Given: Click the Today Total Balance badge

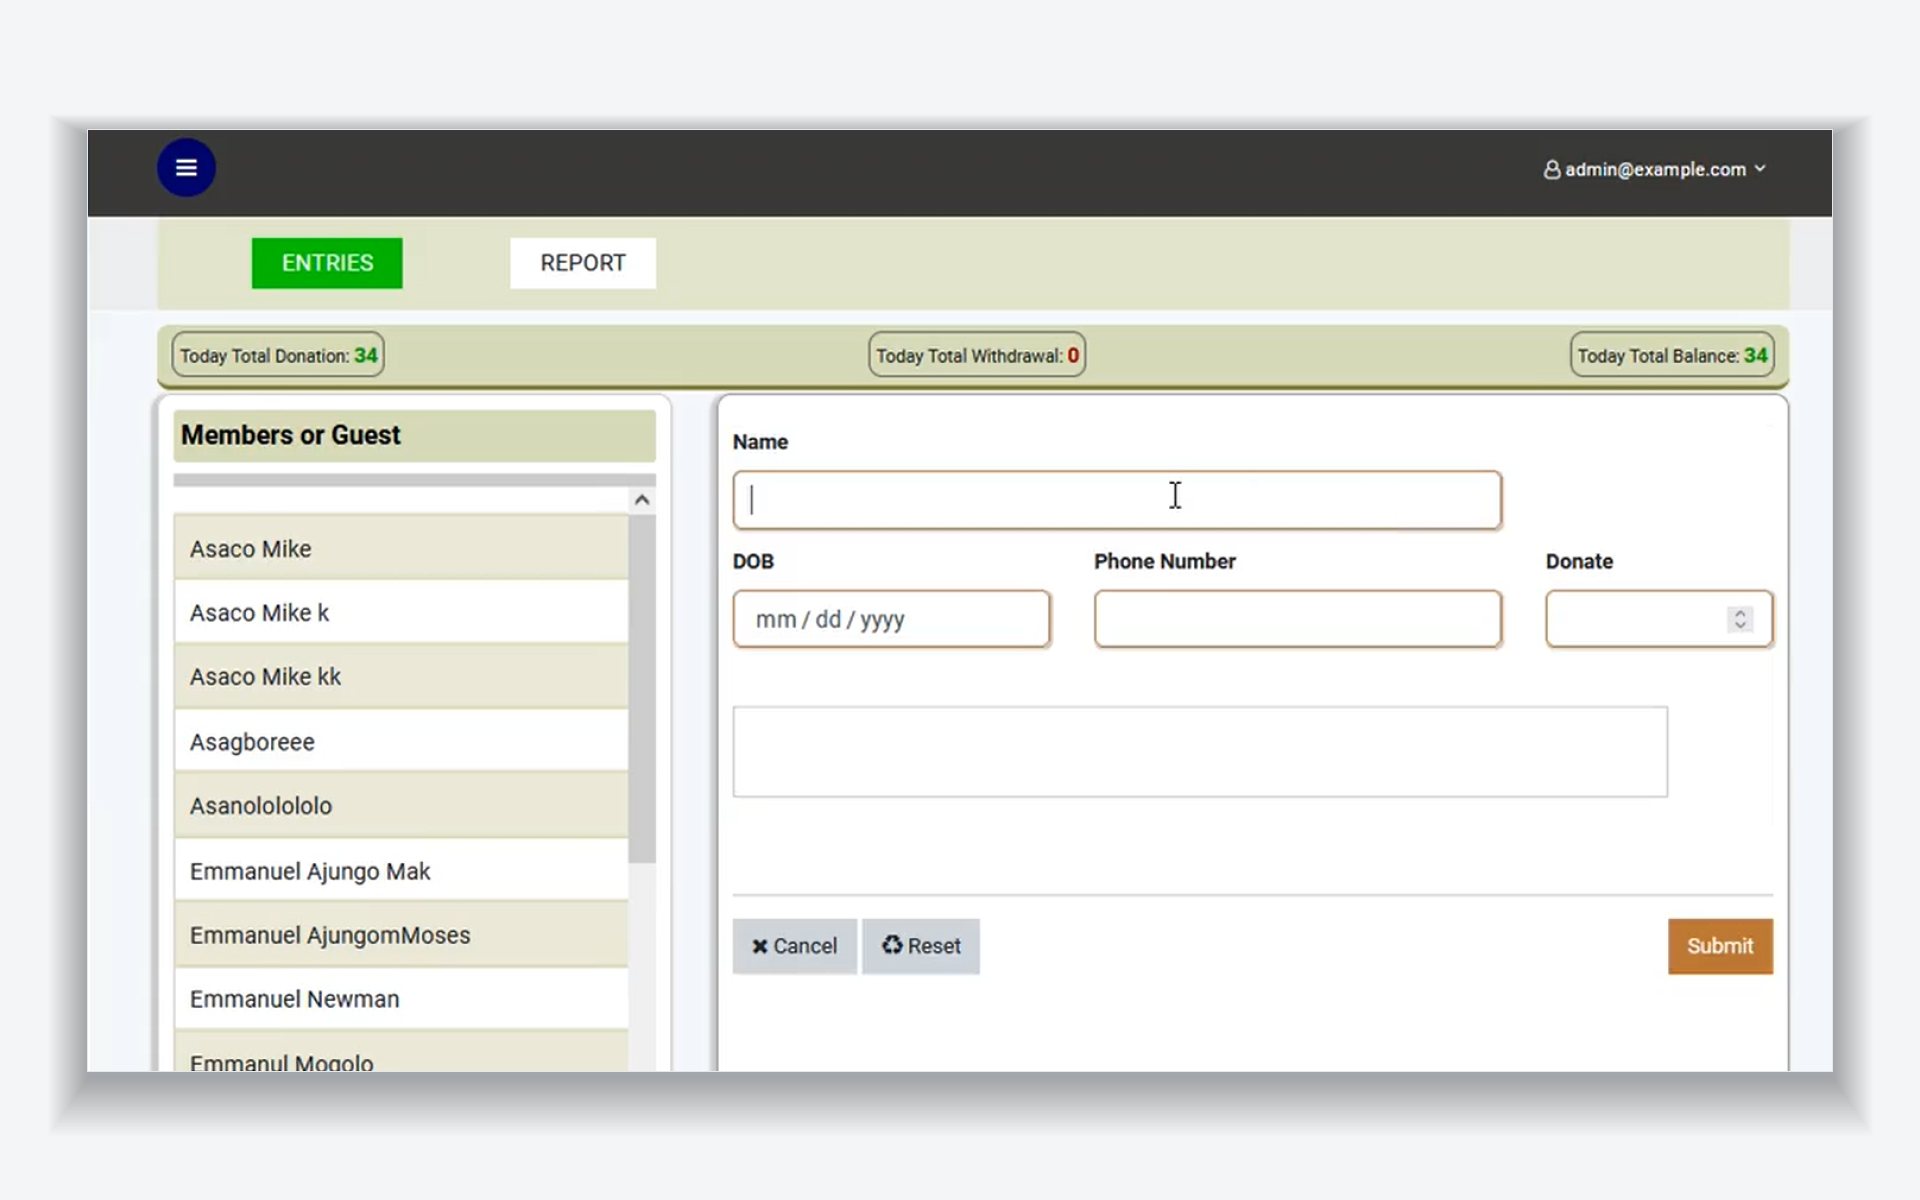Looking at the screenshot, I should click(1672, 355).
